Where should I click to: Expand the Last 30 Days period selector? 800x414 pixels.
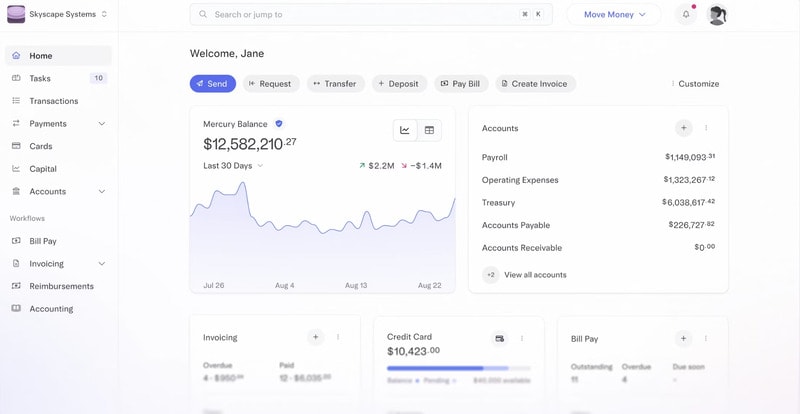[x=233, y=166]
